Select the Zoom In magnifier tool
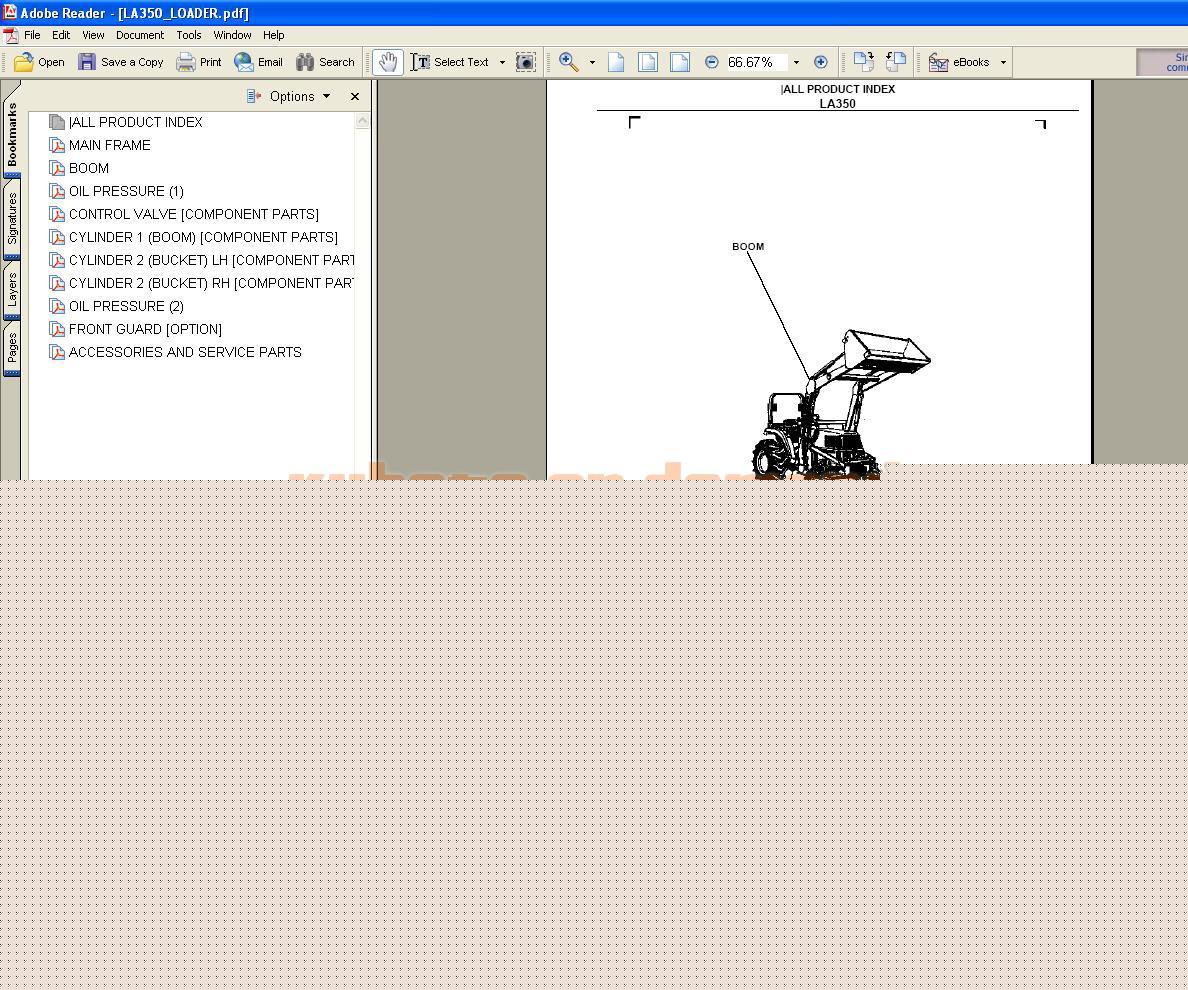This screenshot has height=990, width=1188. [x=569, y=62]
